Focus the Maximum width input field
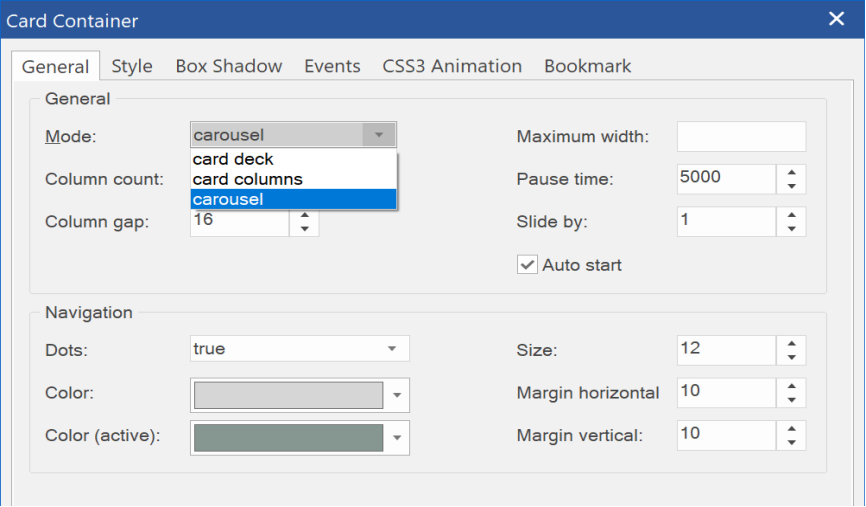Viewport: 866px width, 507px height. click(x=741, y=136)
